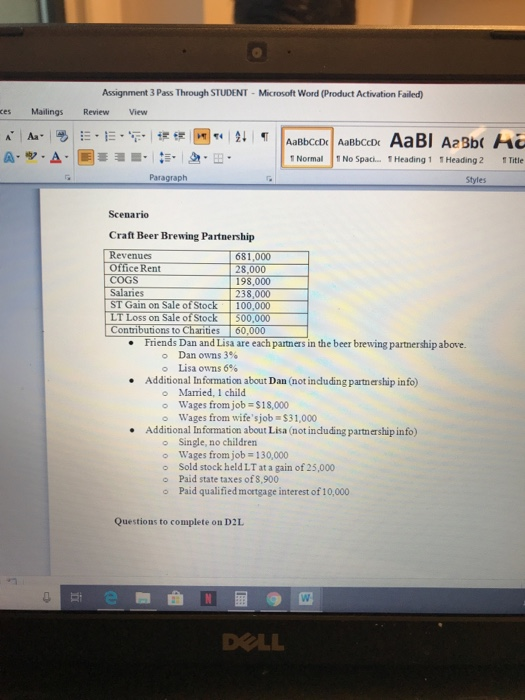The image size is (525, 700).
Task: Apply the Numbering list button
Action: pos(110,136)
